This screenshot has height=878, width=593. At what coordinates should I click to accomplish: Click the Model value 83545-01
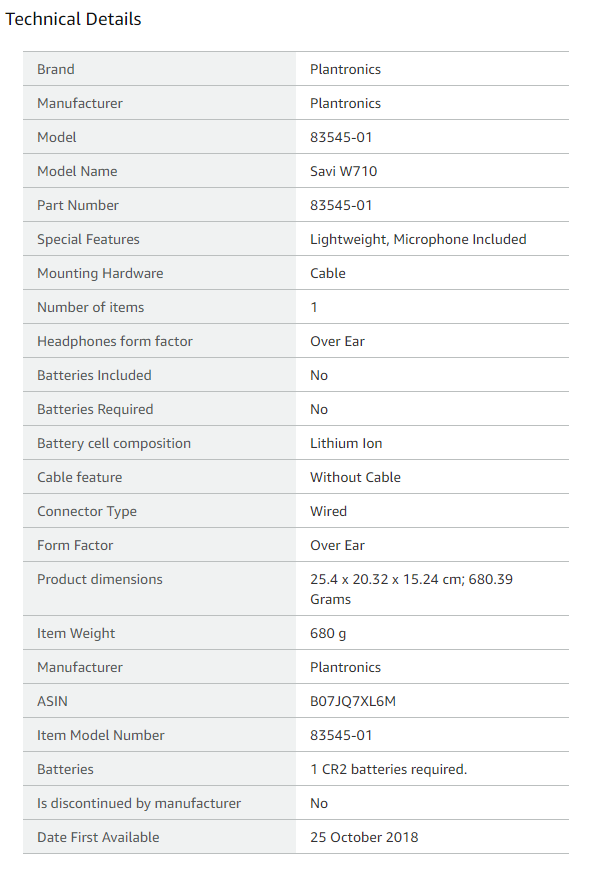click(341, 137)
